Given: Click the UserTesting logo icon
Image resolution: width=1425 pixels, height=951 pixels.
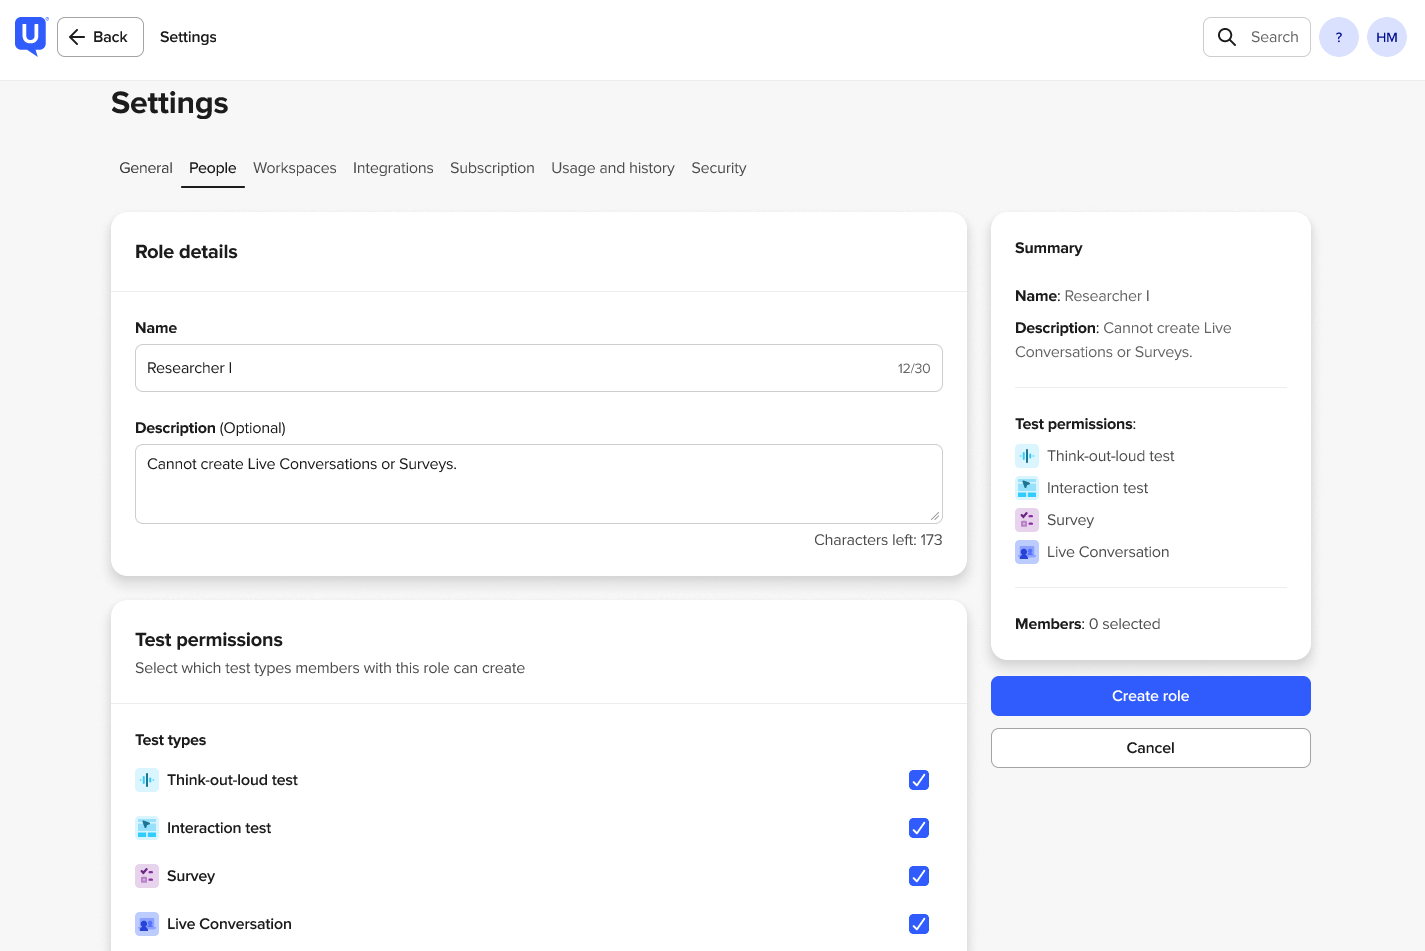Looking at the screenshot, I should [31, 36].
